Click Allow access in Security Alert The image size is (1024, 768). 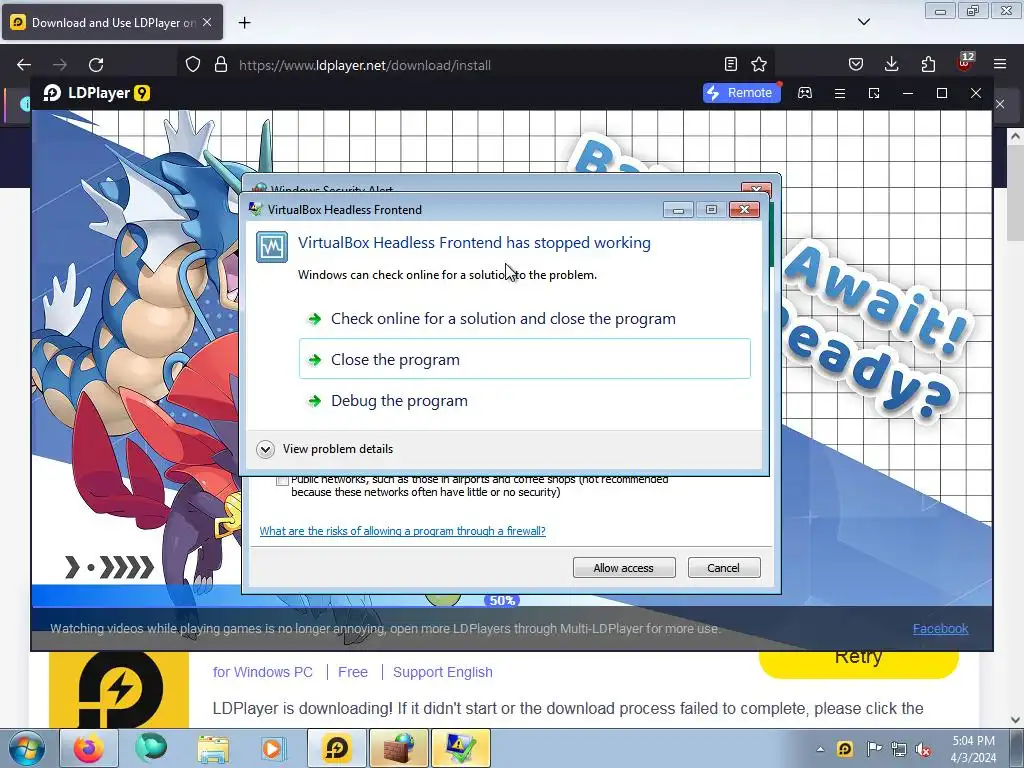(x=624, y=568)
